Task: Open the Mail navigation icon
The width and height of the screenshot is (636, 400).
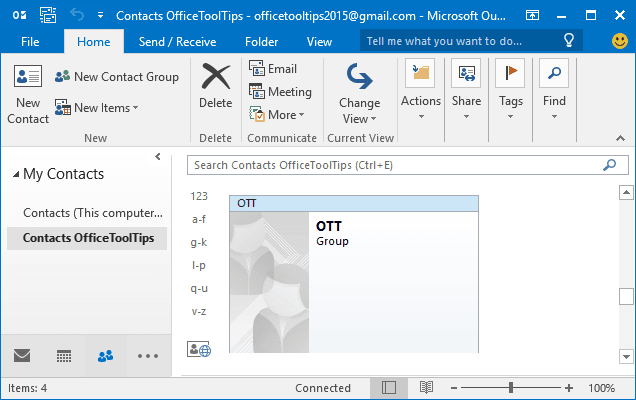Action: coord(22,356)
